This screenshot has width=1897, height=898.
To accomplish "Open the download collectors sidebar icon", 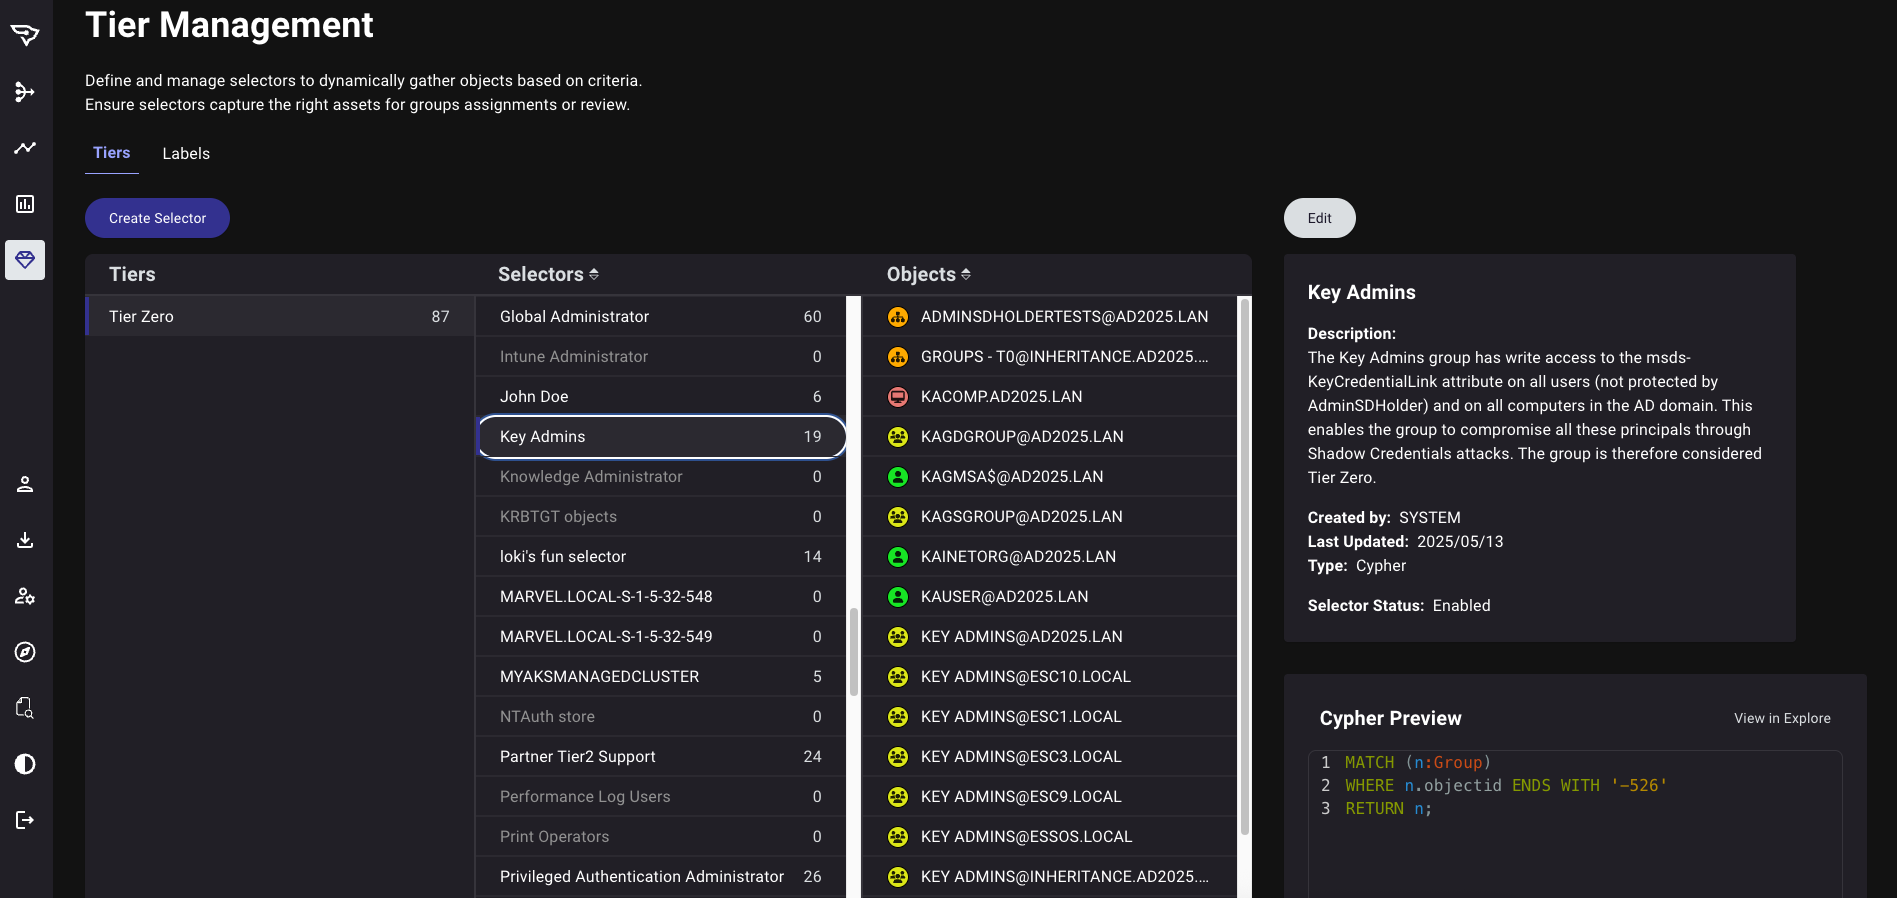I will (25, 540).
